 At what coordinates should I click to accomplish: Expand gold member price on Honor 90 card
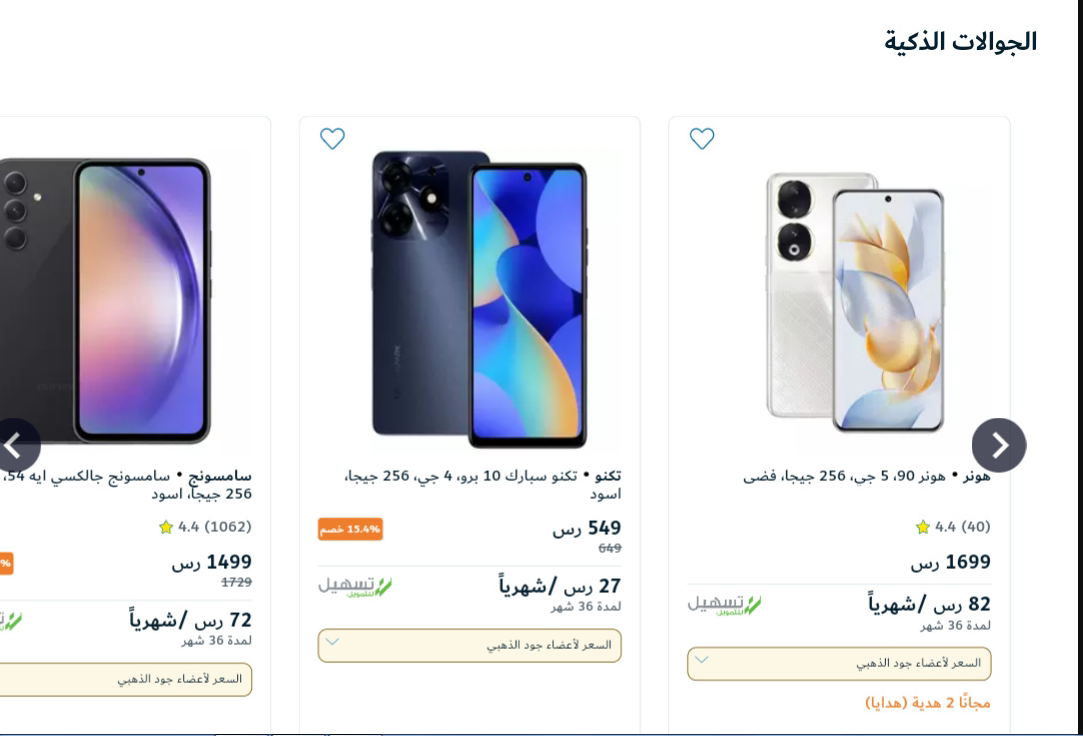click(839, 664)
